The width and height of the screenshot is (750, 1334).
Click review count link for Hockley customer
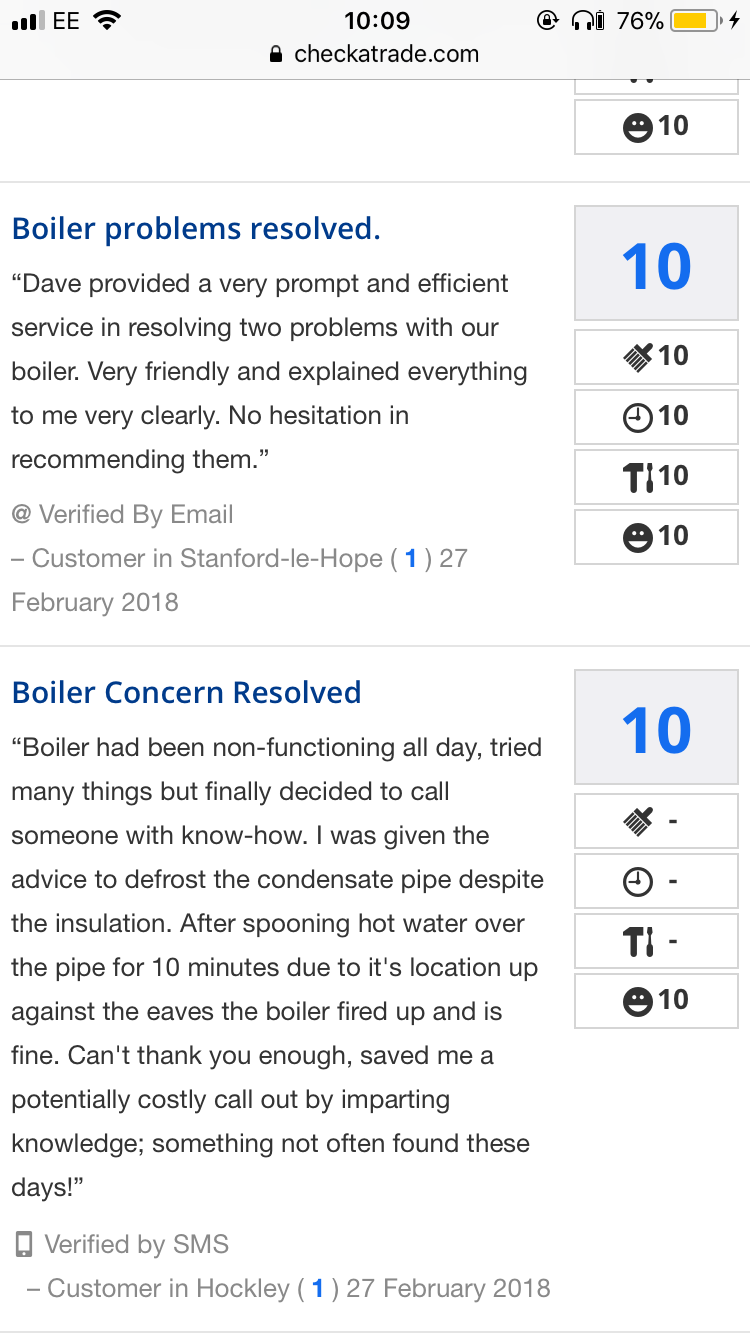(318, 1288)
